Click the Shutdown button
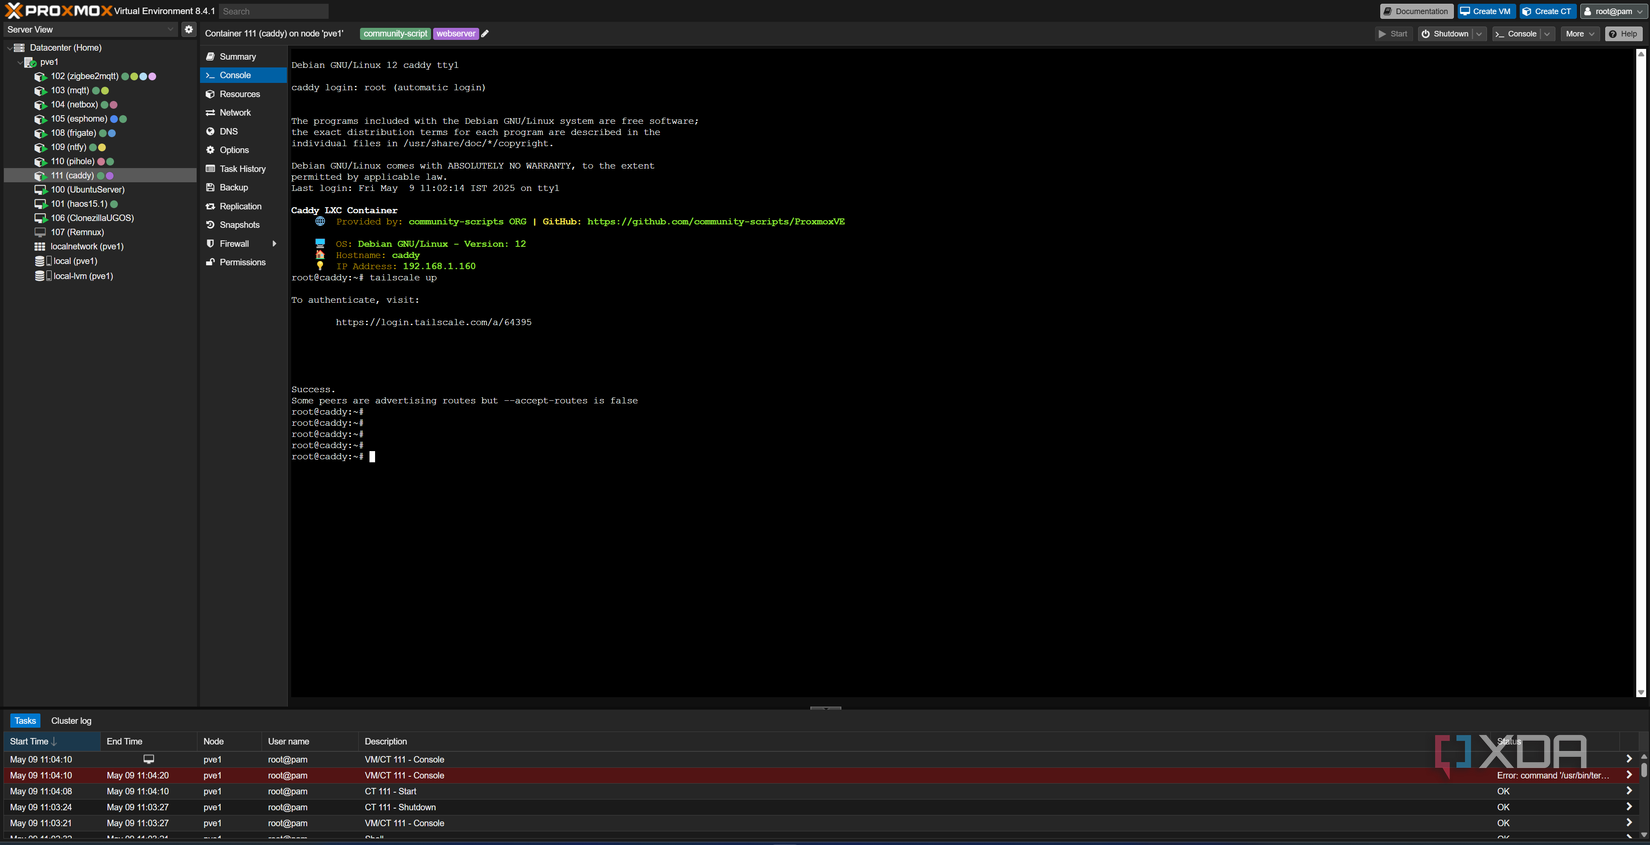This screenshot has width=1650, height=845. [1445, 34]
